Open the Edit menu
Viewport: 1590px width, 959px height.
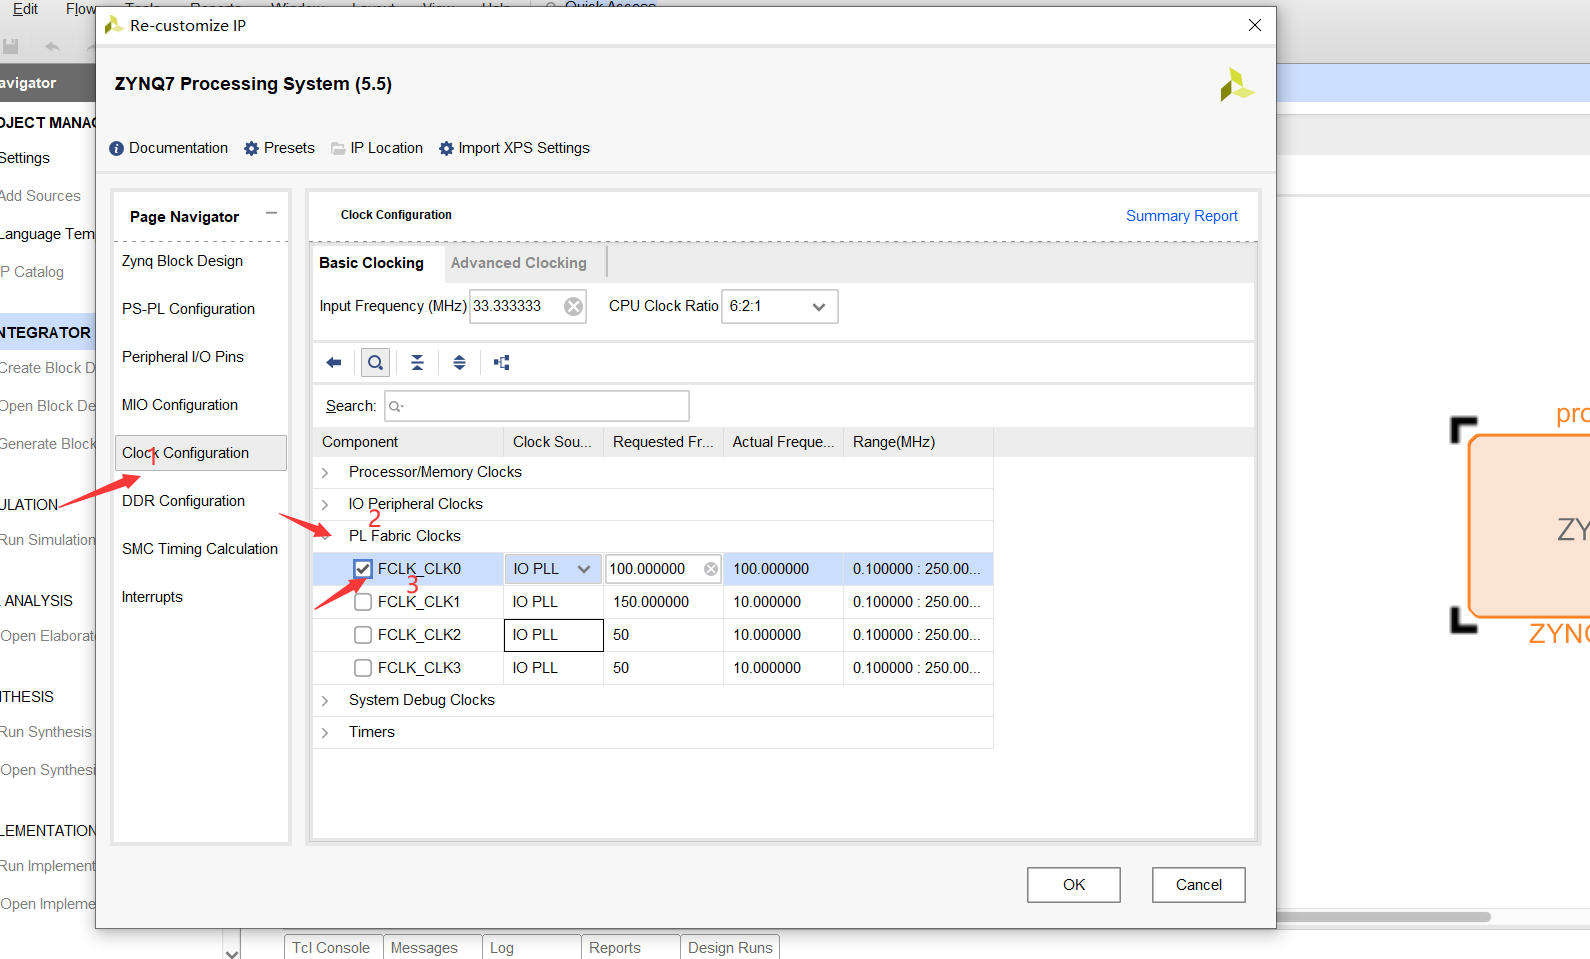click(25, 8)
